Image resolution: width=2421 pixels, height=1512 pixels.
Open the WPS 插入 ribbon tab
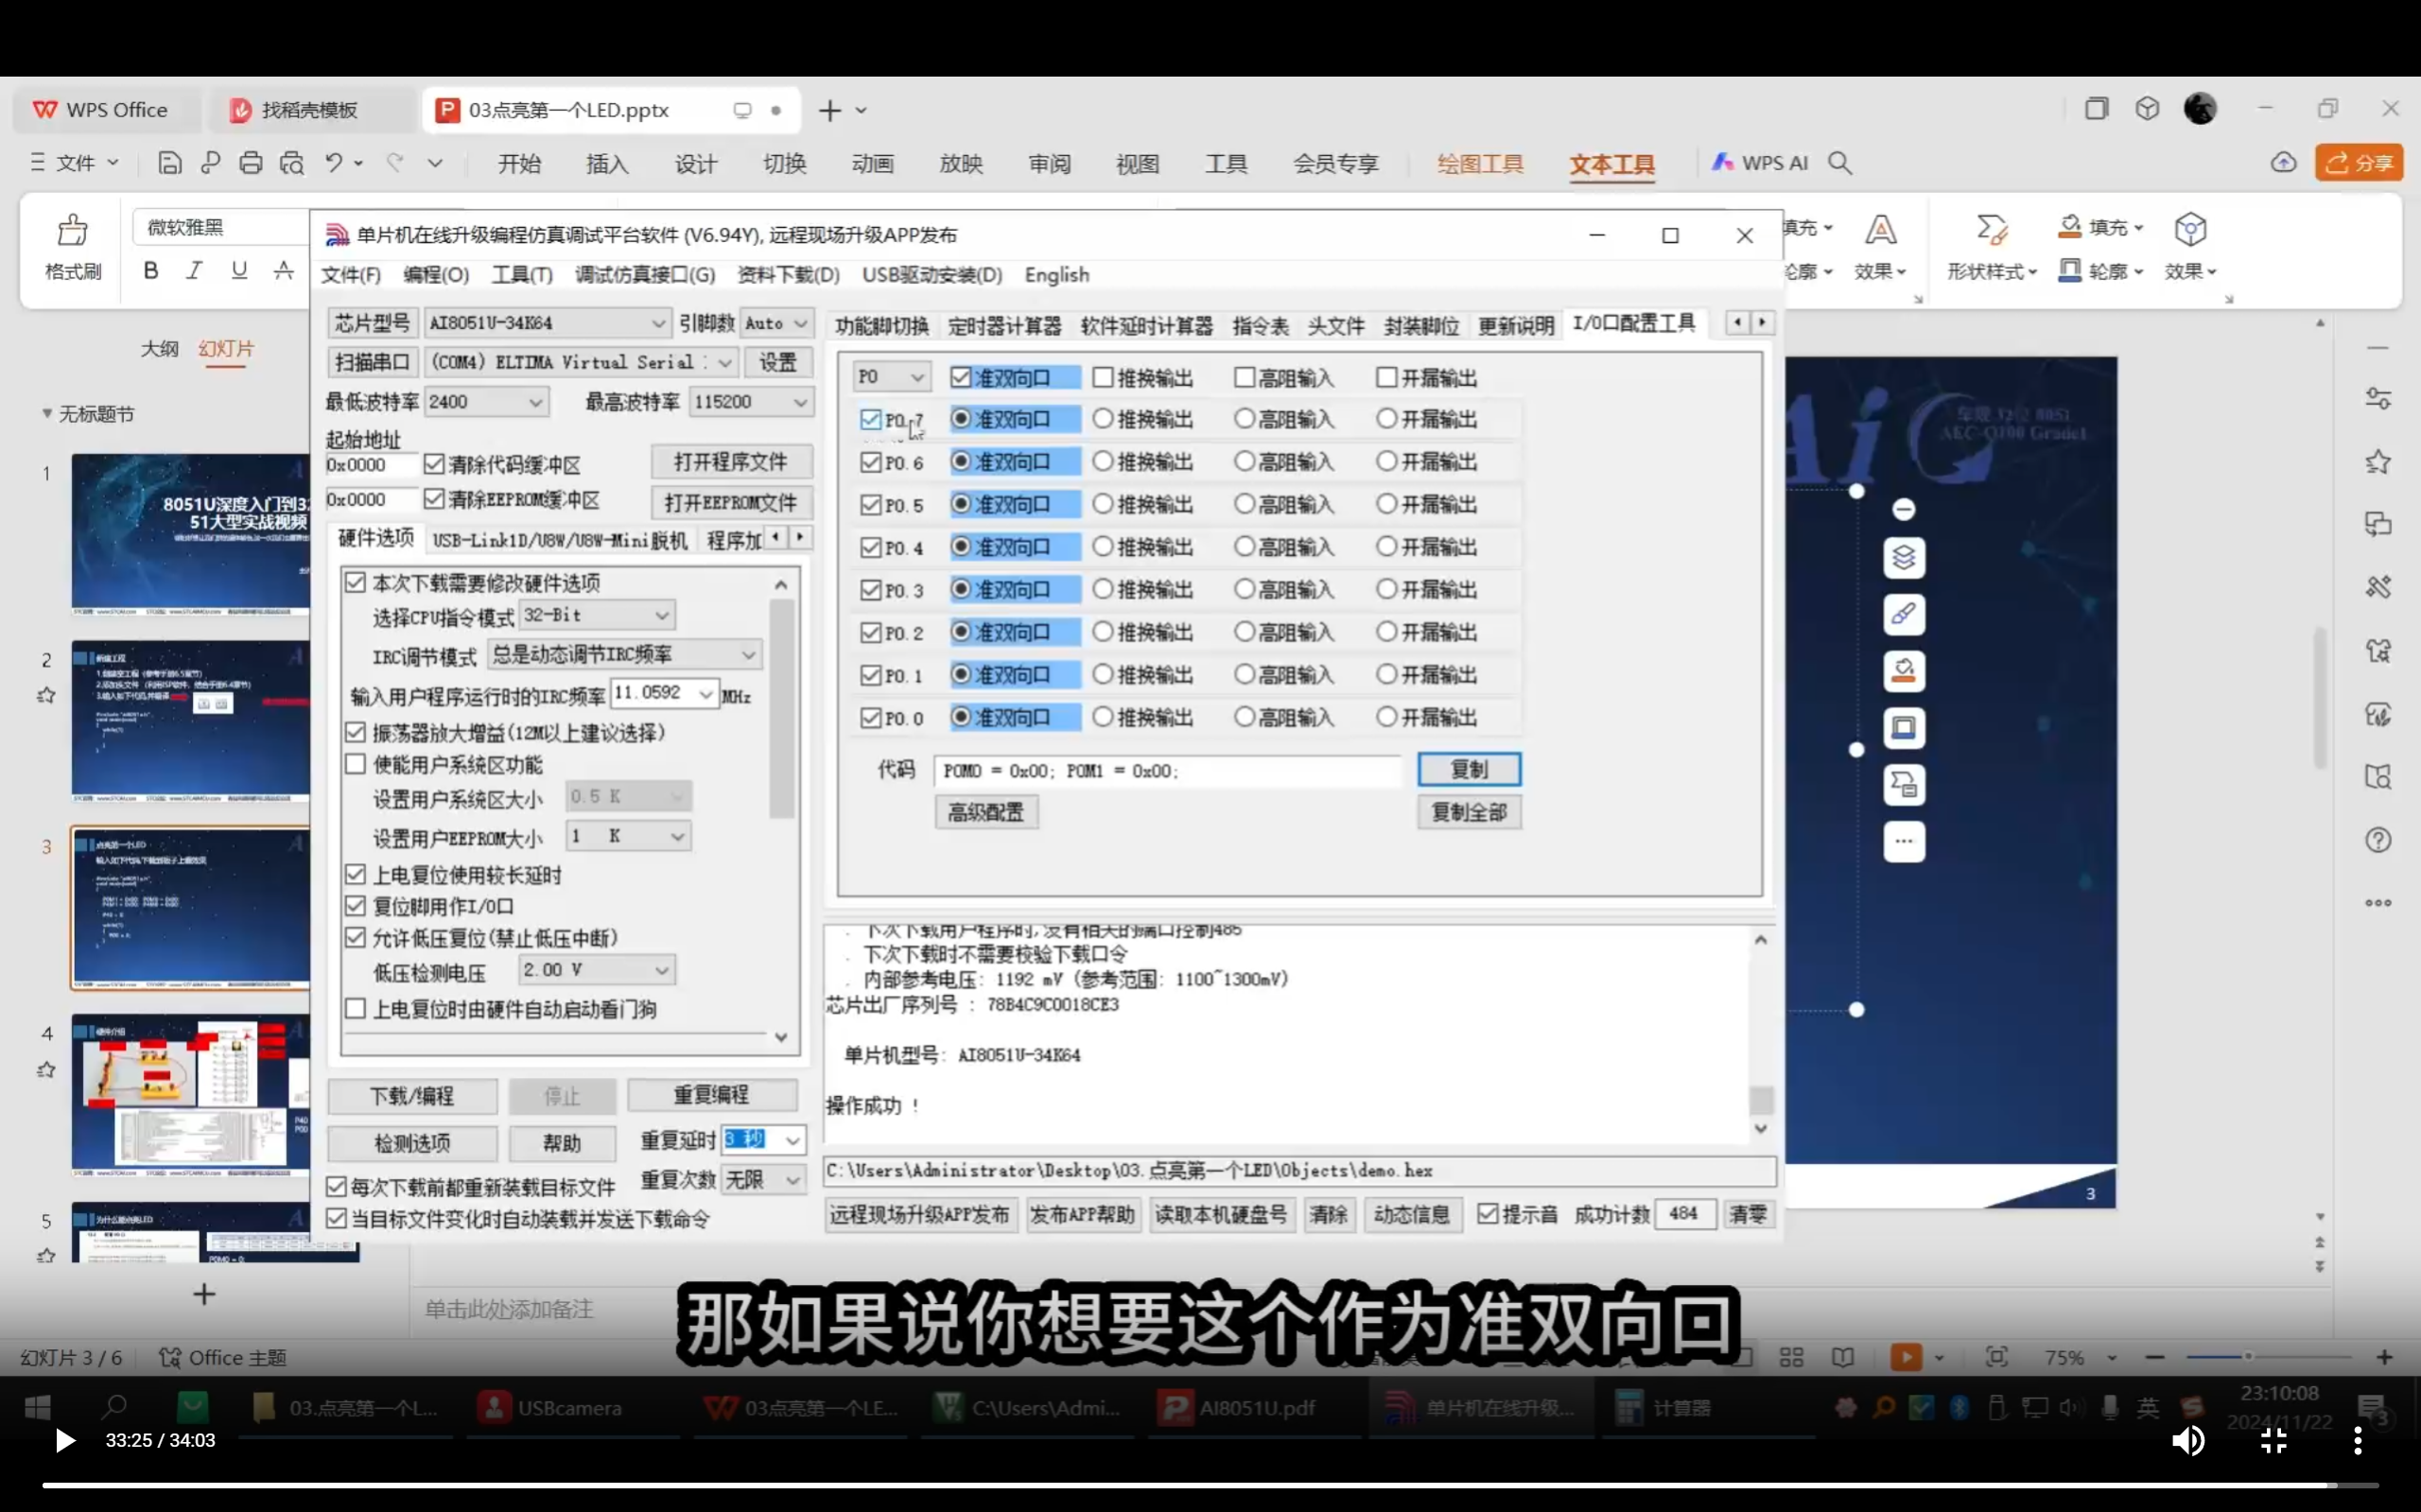pos(607,164)
